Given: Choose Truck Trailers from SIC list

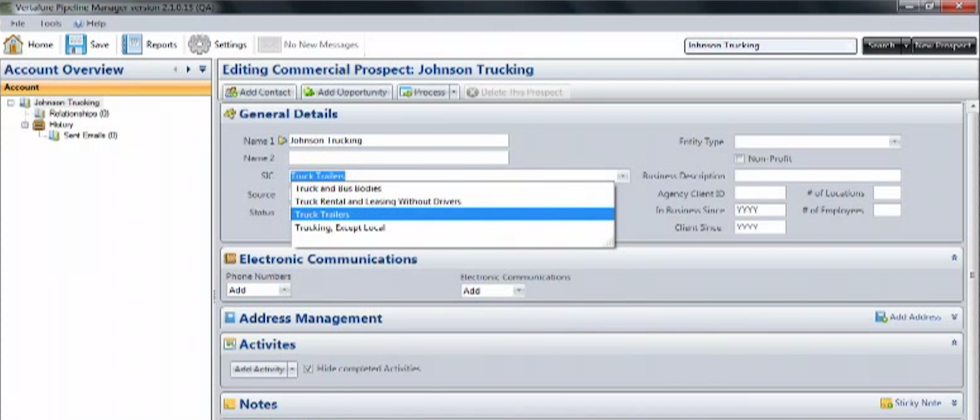Looking at the screenshot, I should coord(453,214).
